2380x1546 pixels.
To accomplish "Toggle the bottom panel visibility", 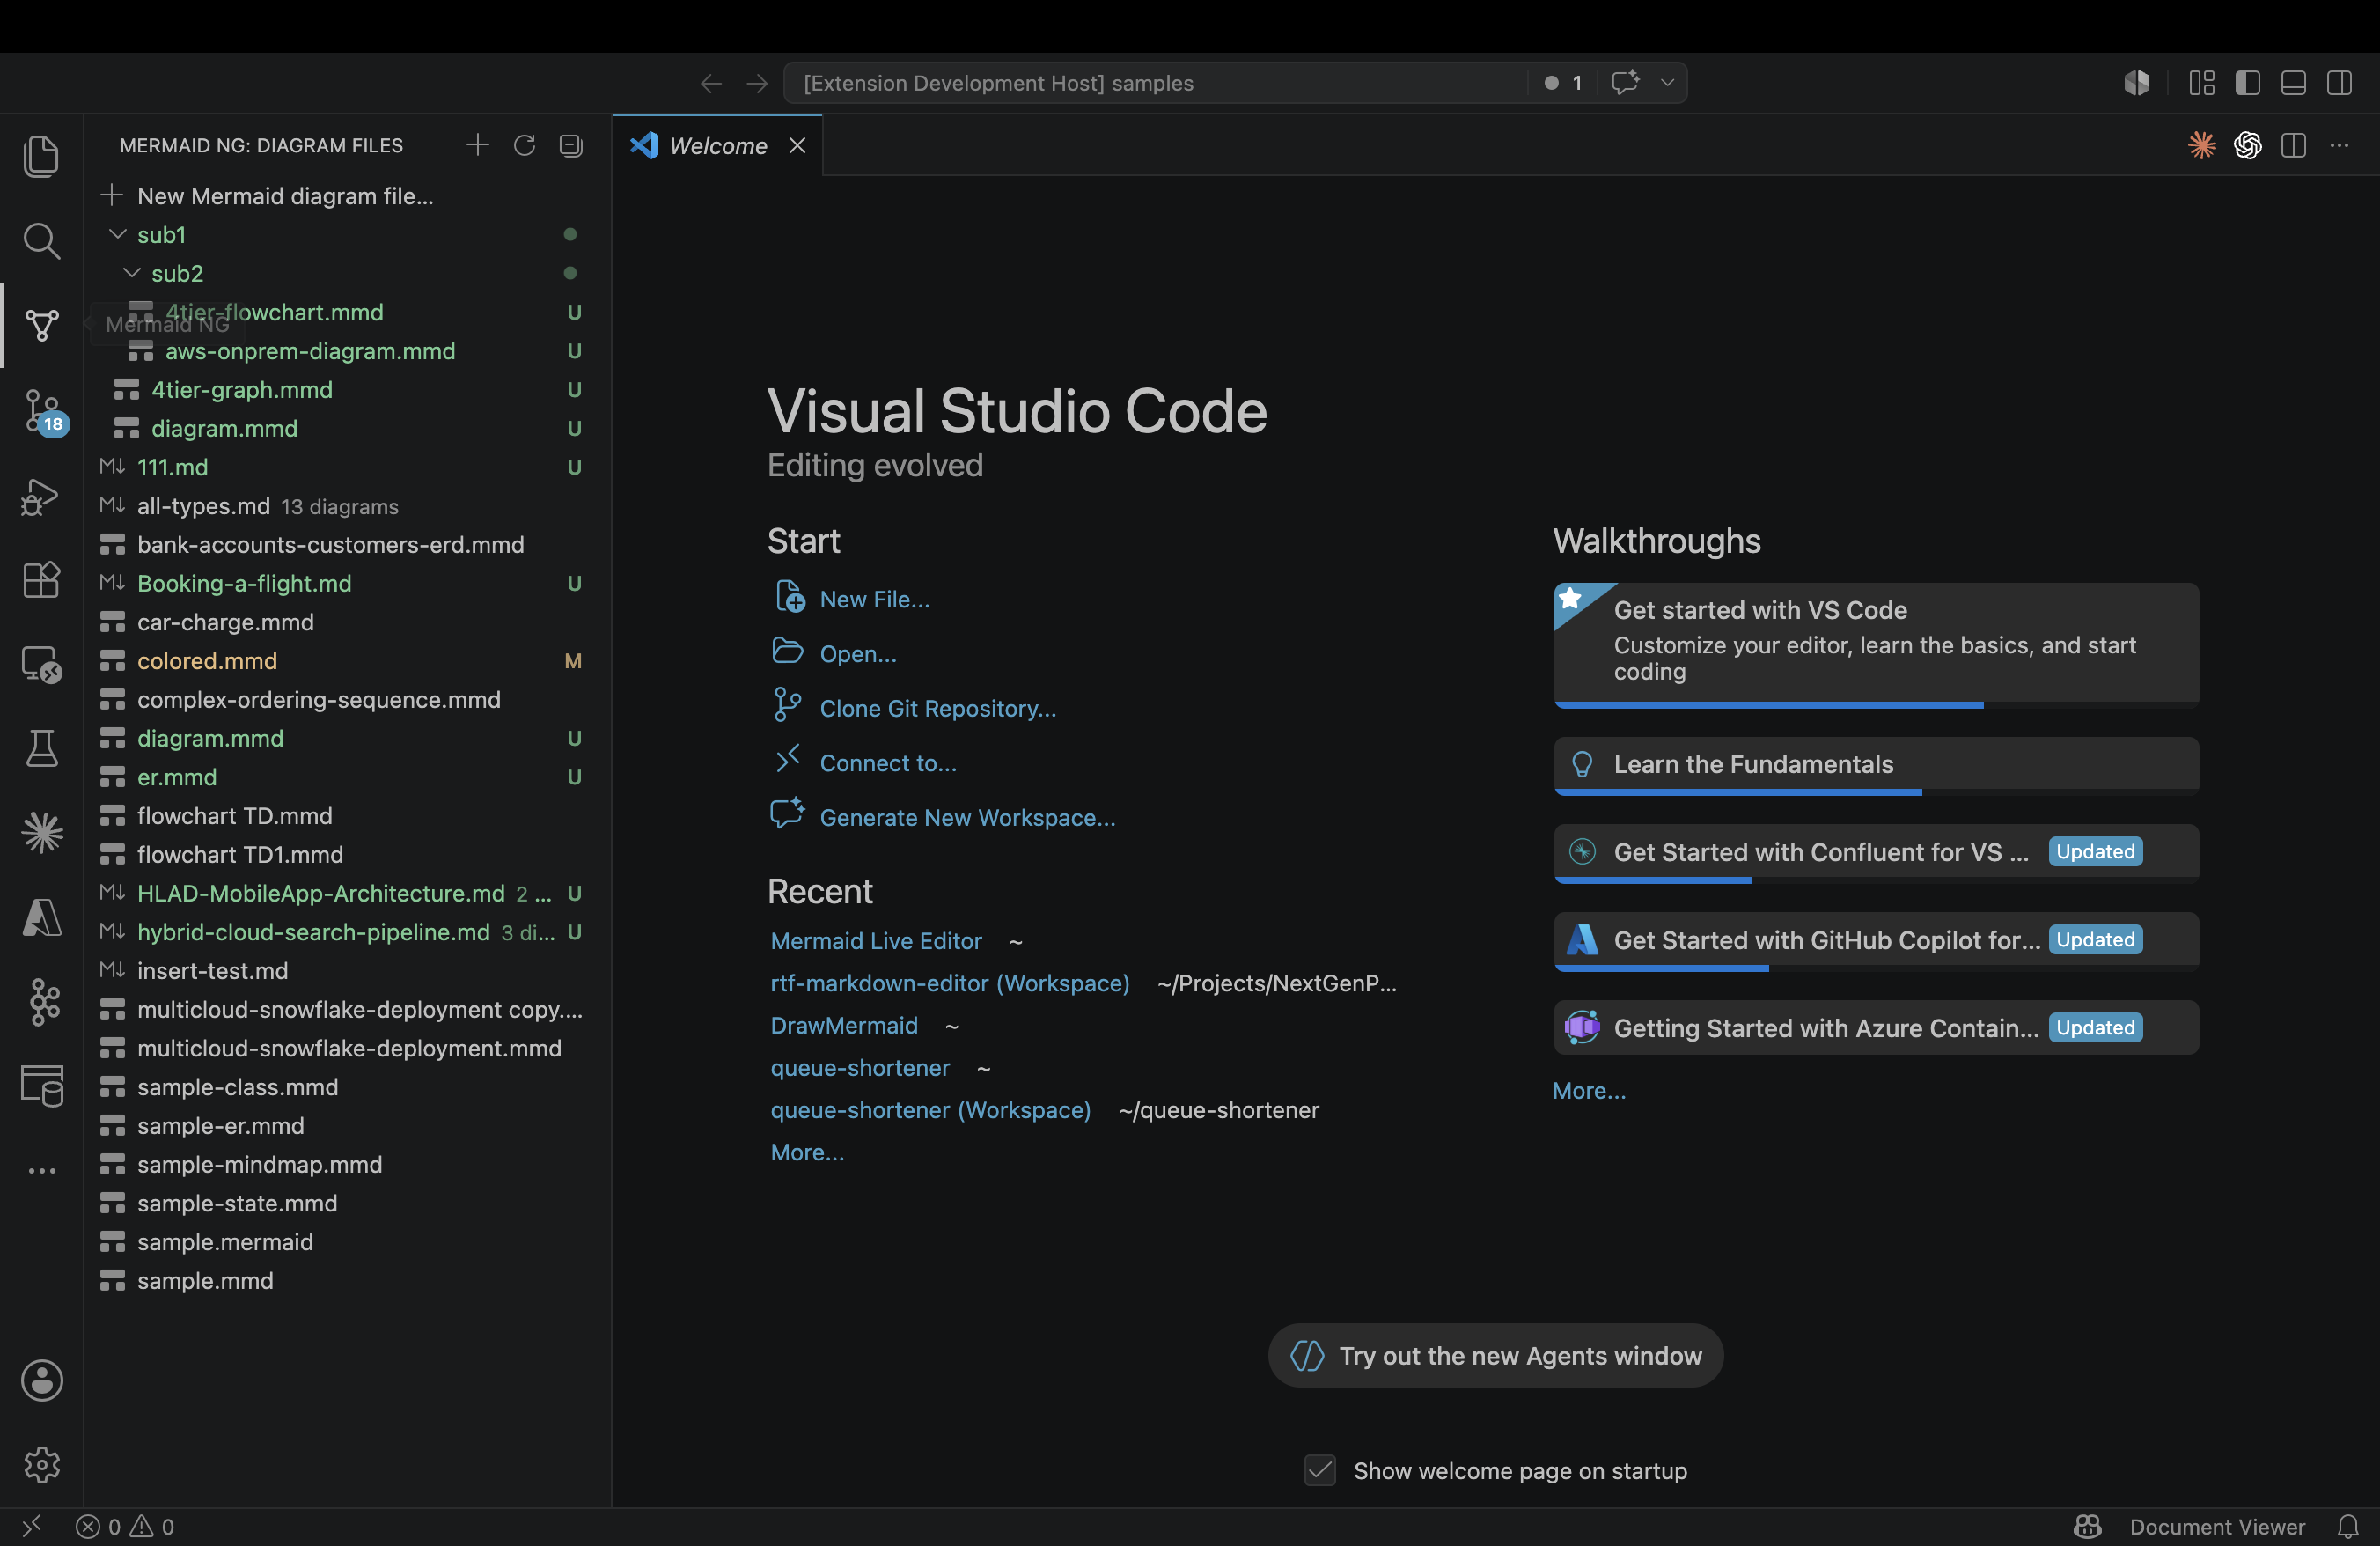I will click(x=2293, y=83).
